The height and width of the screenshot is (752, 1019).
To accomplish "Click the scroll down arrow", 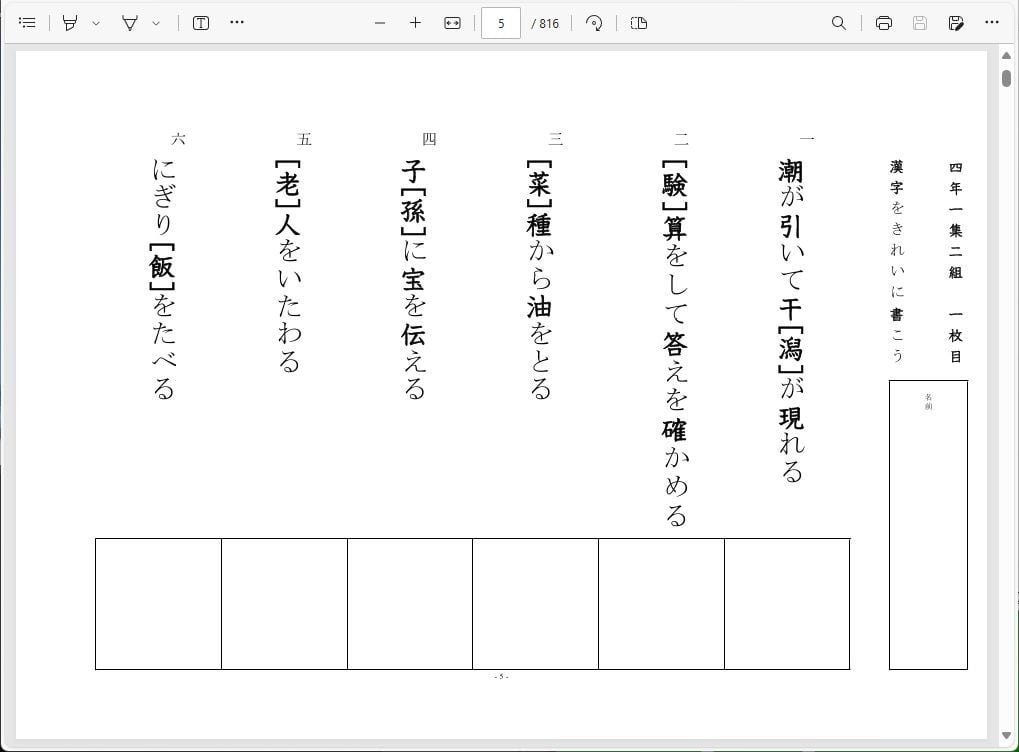I will pyautogui.click(x=1007, y=735).
